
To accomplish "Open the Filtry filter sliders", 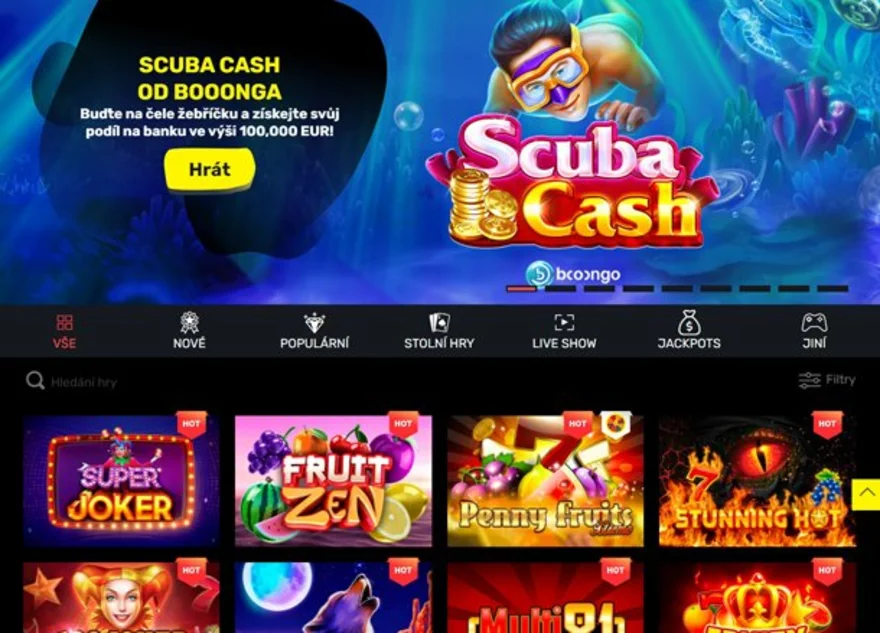I will tap(827, 380).
